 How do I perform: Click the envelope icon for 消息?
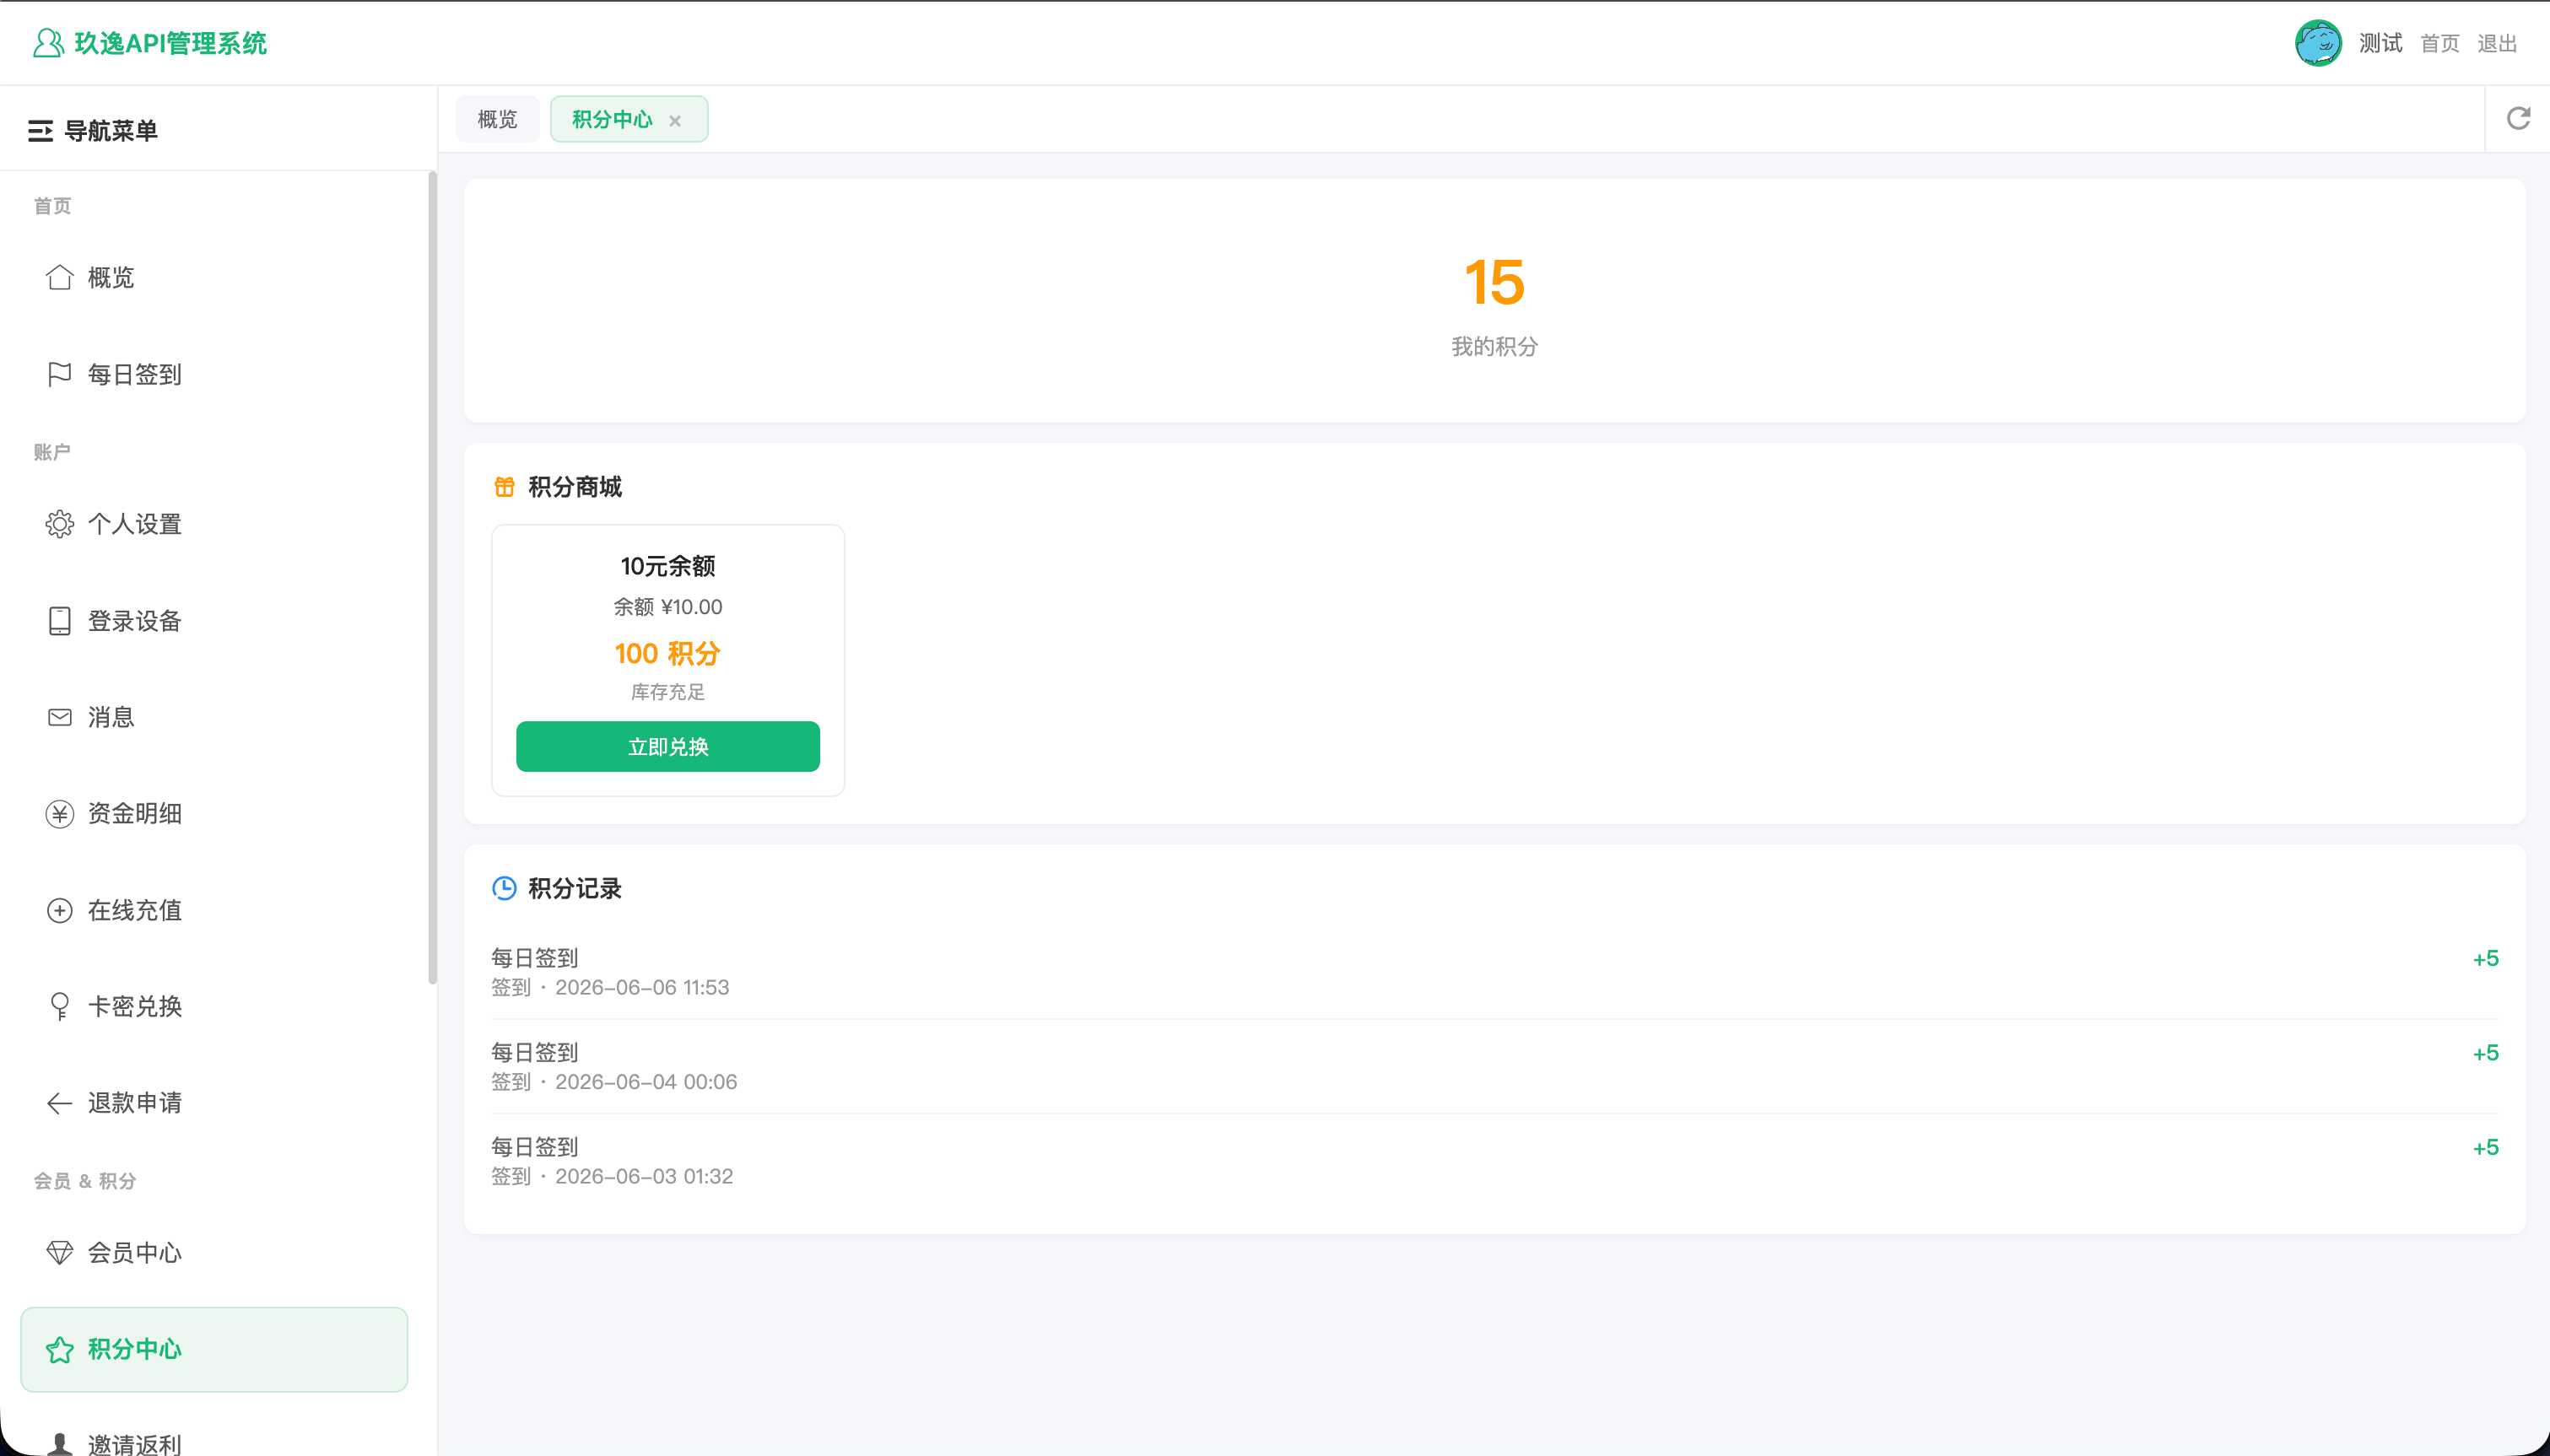(x=60, y=717)
